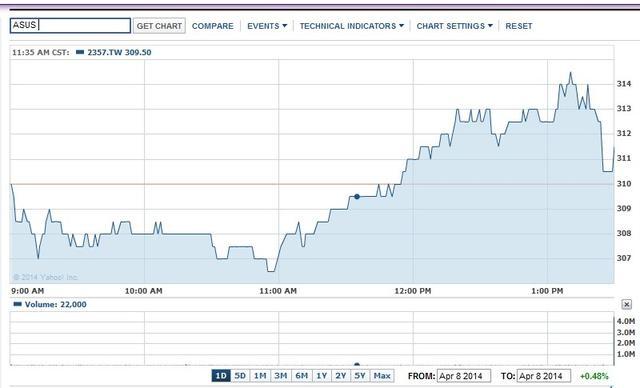Click the 10:00 AM axis label
Screen dimensions: 640x388
[x=144, y=291]
